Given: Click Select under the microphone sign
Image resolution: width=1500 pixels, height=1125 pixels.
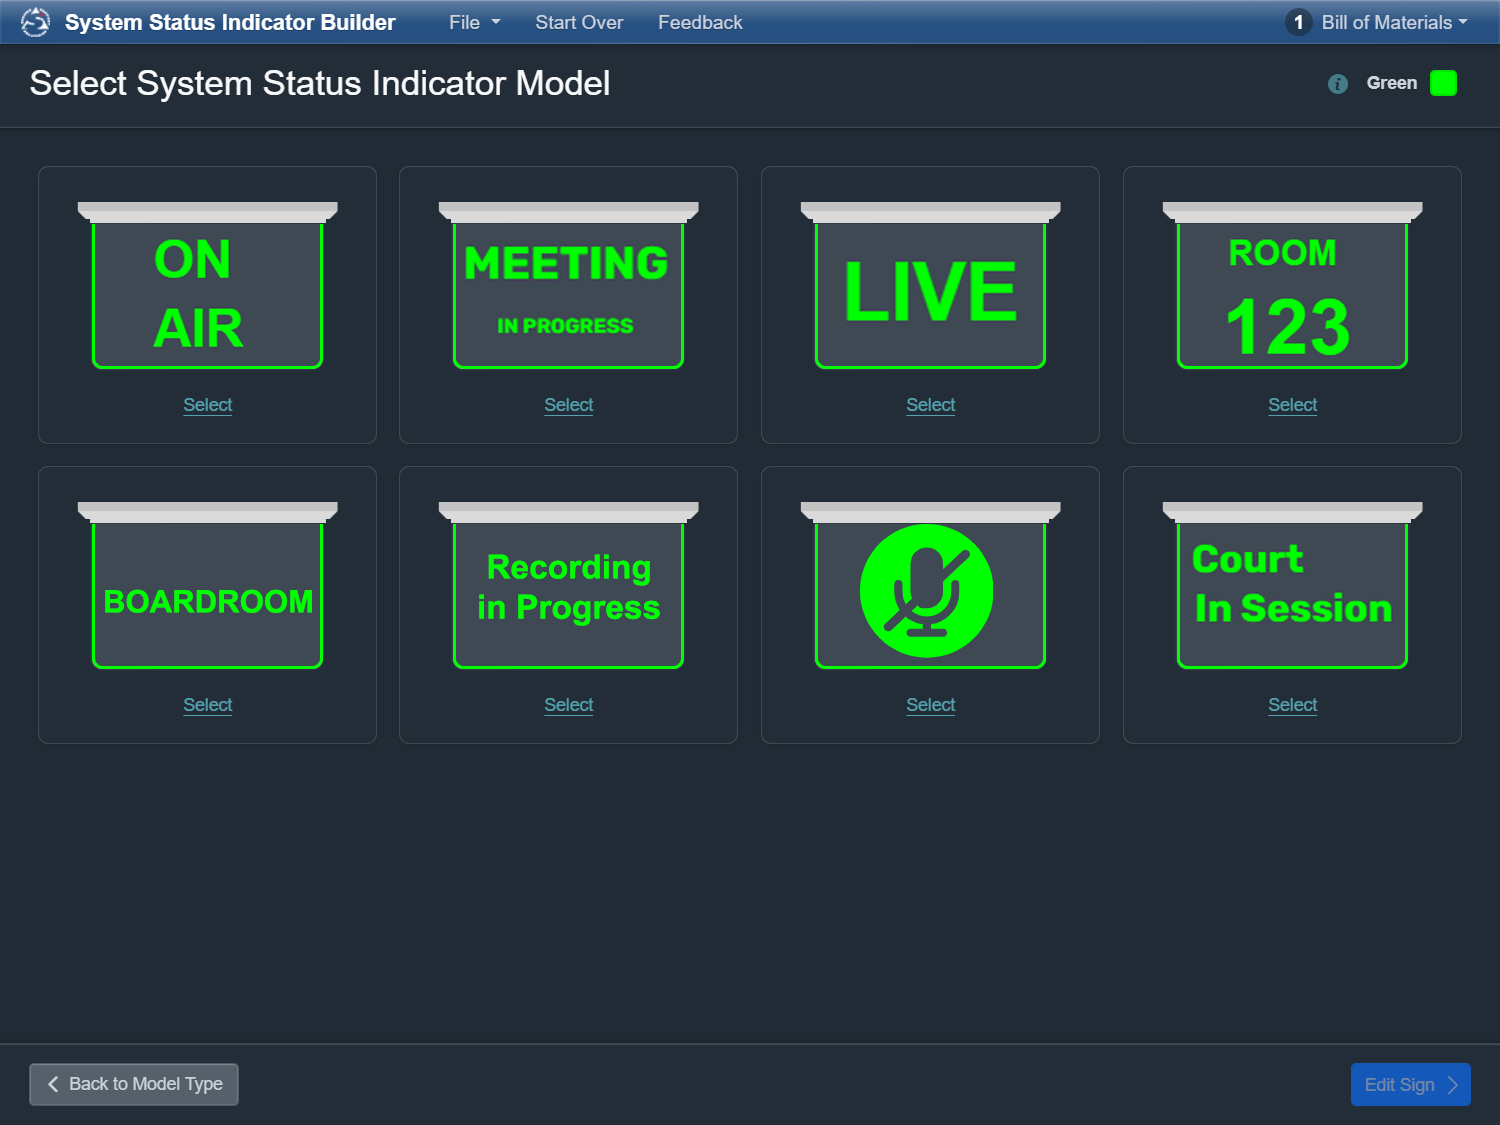Looking at the screenshot, I should tap(930, 705).
